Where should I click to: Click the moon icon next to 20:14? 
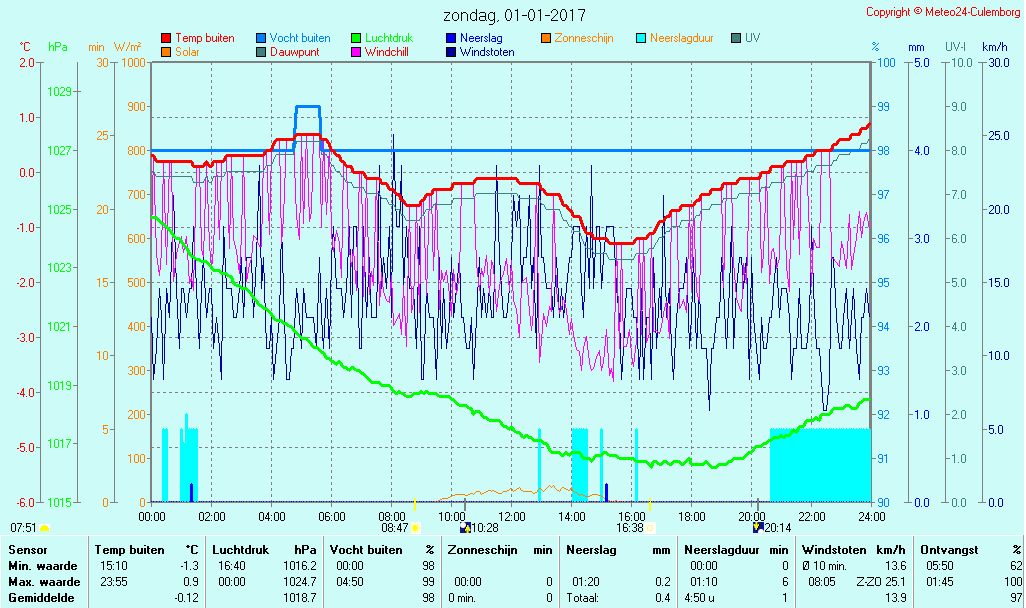click(758, 527)
